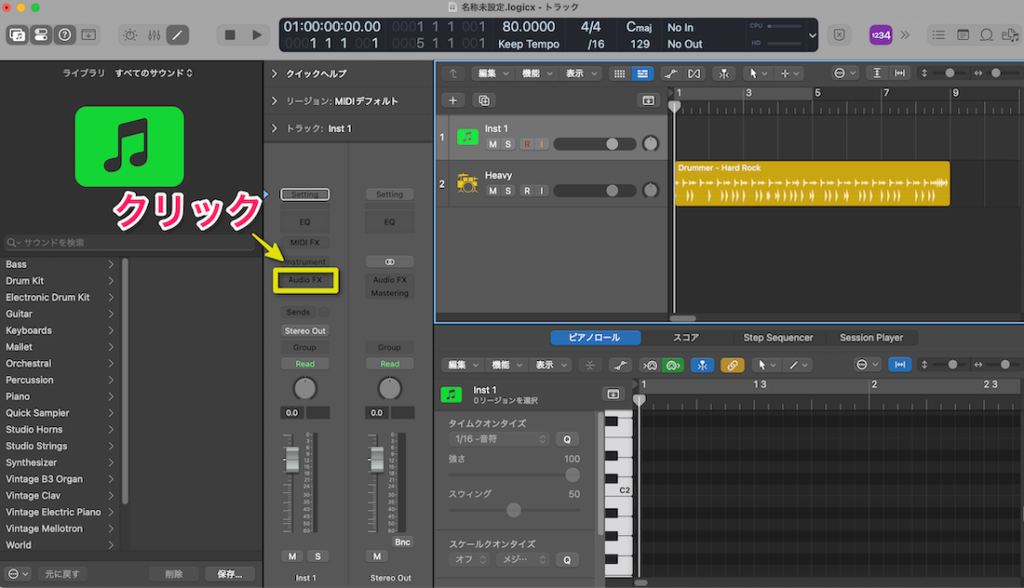Viewport: 1024px width, 588px height.
Task: Open the List Editors icon
Action: [938, 35]
